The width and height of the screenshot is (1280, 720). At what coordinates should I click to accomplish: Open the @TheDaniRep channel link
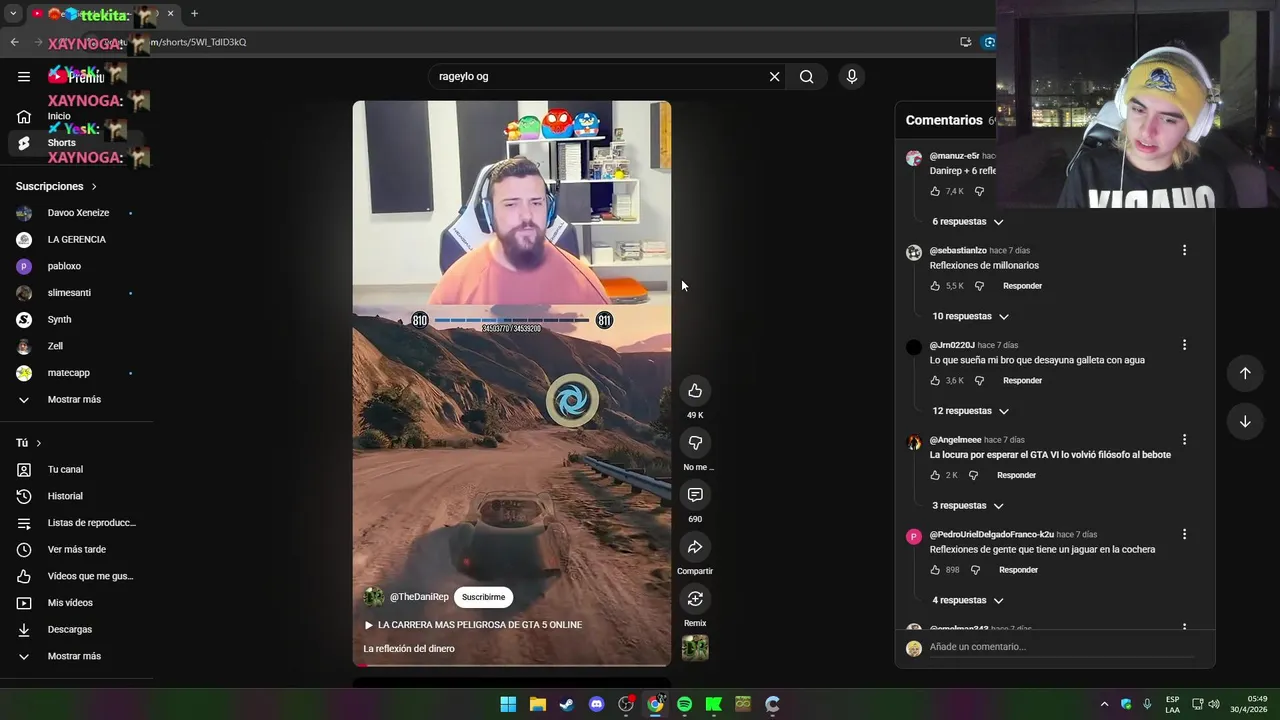pyautogui.click(x=419, y=597)
